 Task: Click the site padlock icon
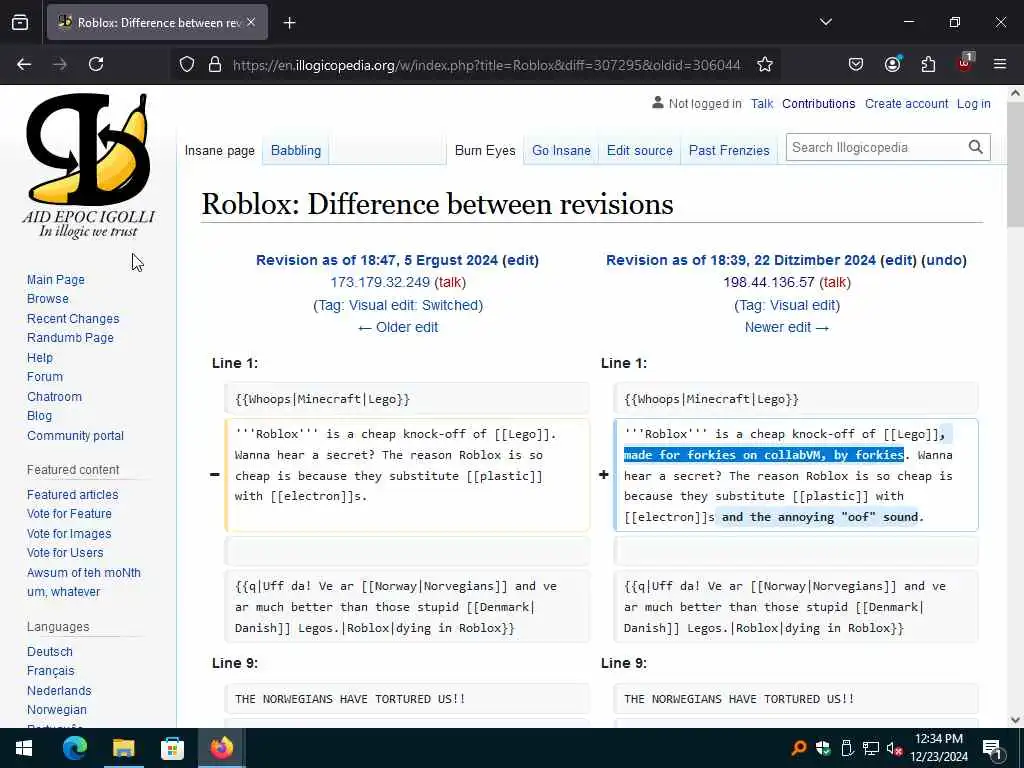215,65
